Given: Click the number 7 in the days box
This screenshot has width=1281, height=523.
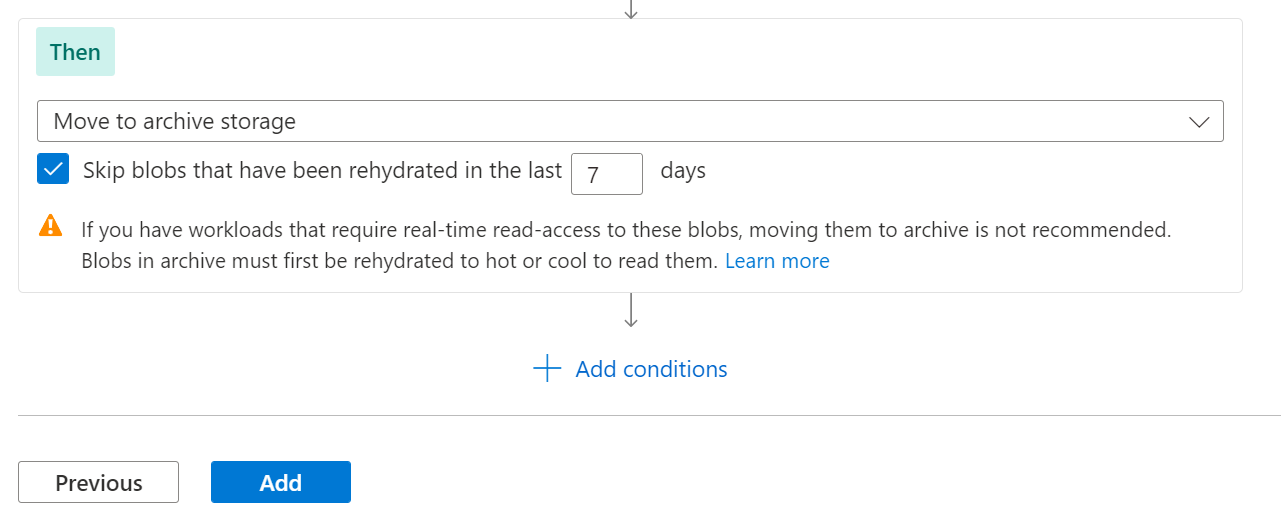Looking at the screenshot, I should pos(593,175).
